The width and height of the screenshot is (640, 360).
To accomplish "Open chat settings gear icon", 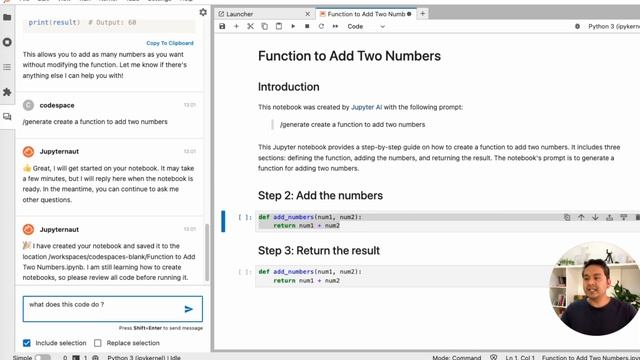I will coord(203,12).
